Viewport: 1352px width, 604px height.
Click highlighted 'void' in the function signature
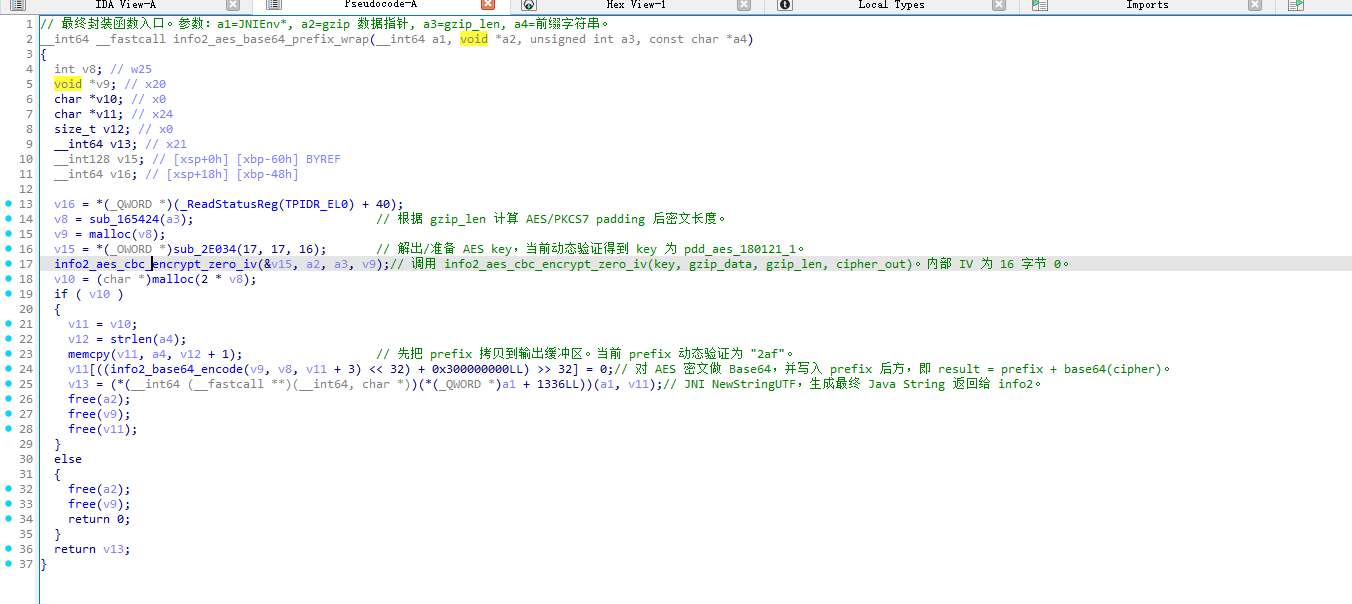coord(474,39)
